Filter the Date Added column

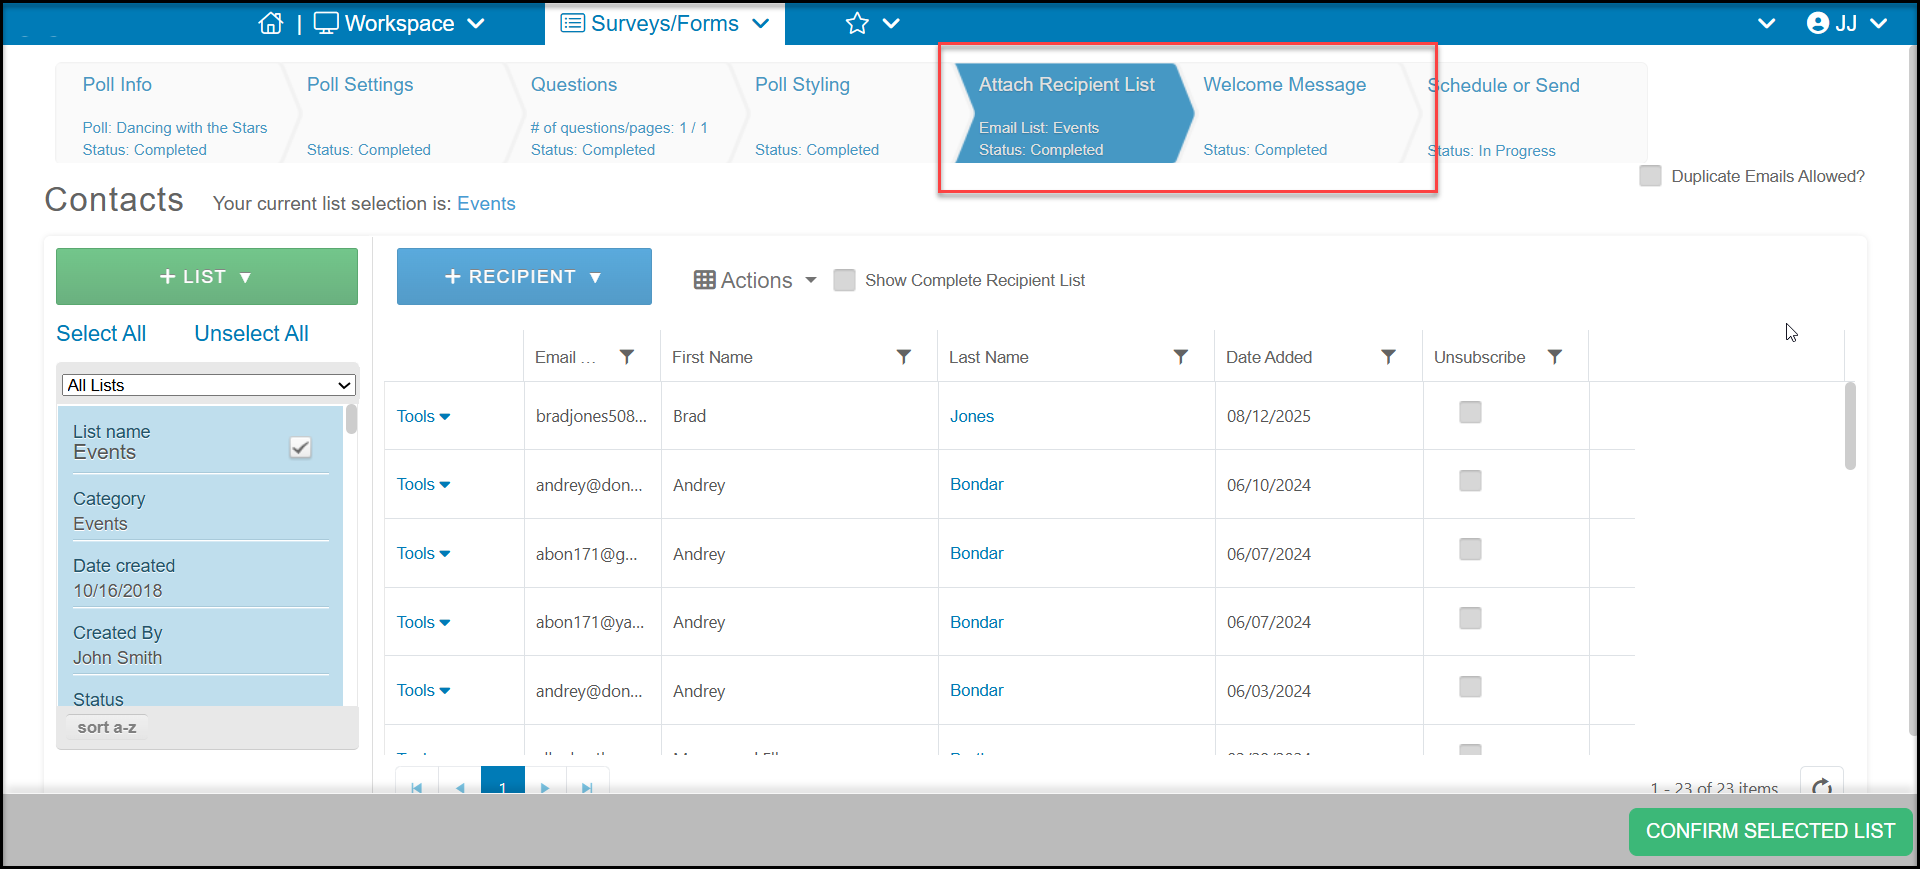tap(1389, 357)
